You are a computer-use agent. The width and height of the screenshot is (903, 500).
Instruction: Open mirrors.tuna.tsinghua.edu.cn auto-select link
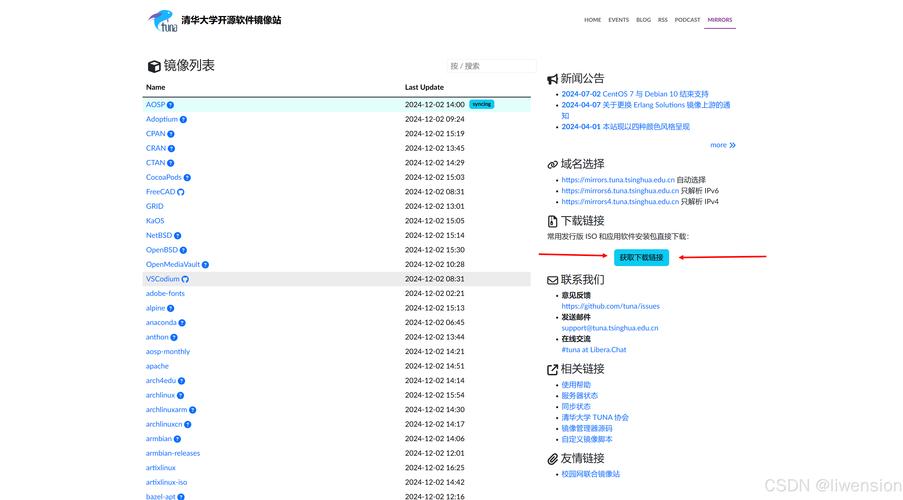tap(618, 180)
